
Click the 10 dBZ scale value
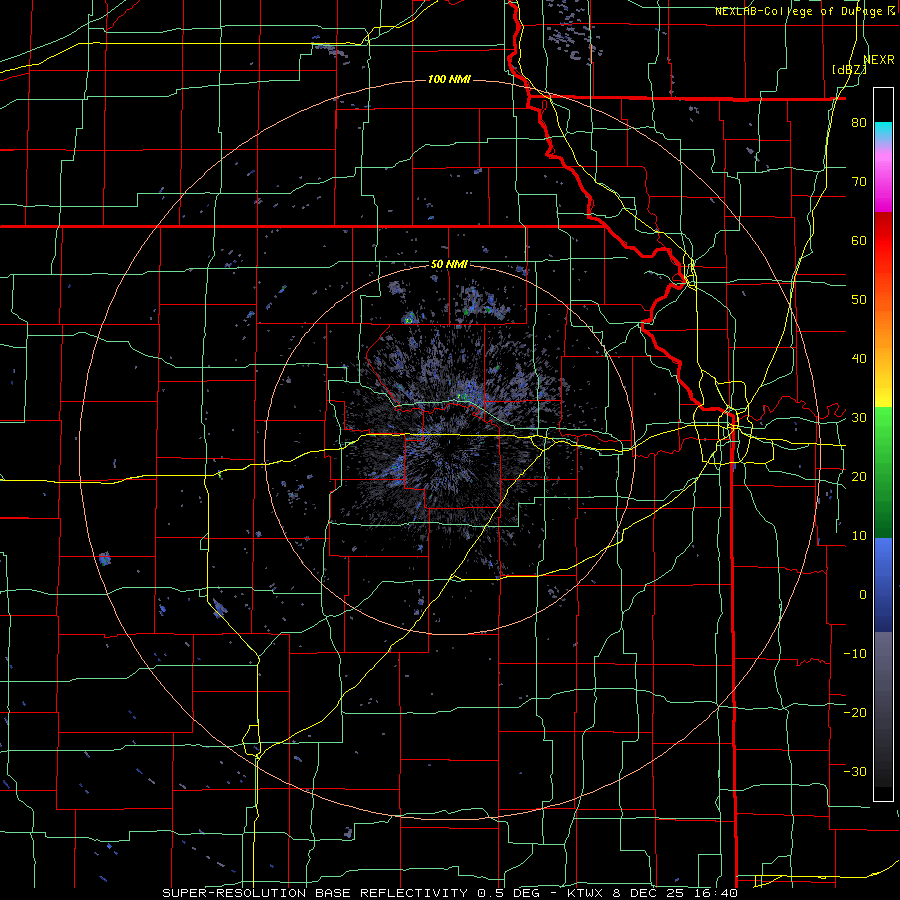pyautogui.click(x=859, y=536)
